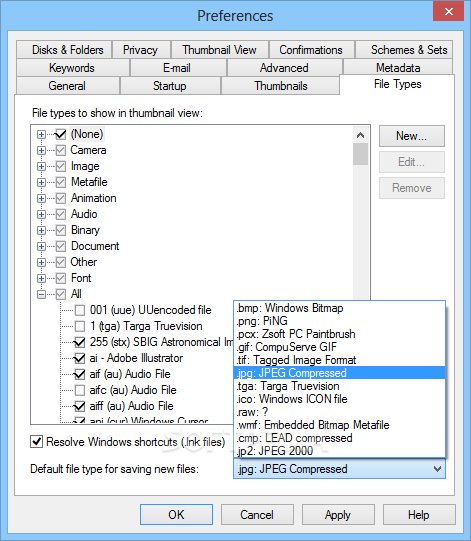Choose .tga: Targa Truevision in dropdown list
The width and height of the screenshot is (471, 541).
pyautogui.click(x=340, y=386)
